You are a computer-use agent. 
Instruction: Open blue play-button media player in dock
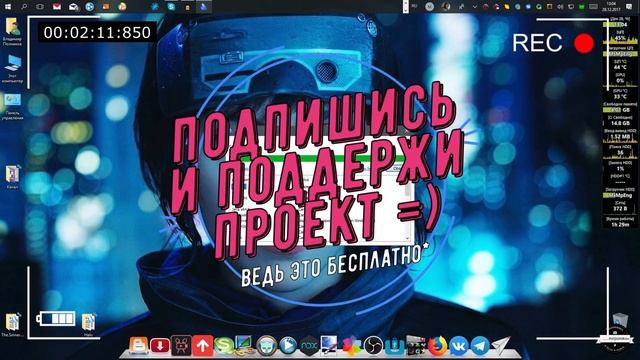pyautogui.click(x=288, y=346)
